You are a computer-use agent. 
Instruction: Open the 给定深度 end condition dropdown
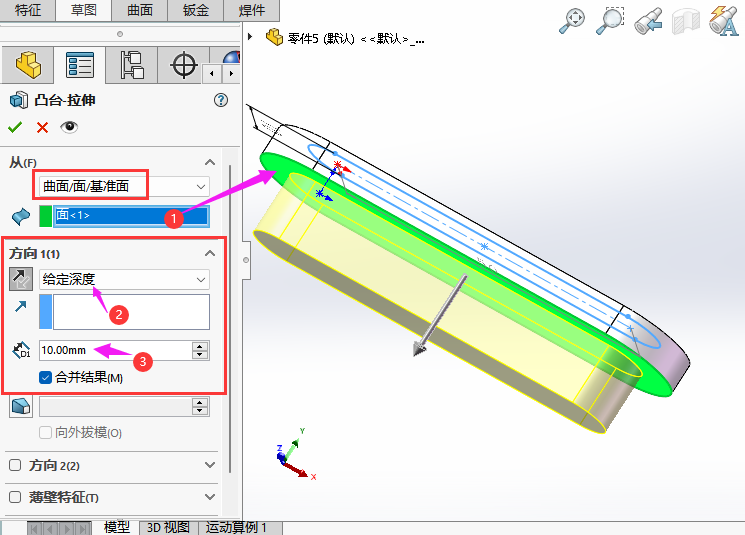124,279
